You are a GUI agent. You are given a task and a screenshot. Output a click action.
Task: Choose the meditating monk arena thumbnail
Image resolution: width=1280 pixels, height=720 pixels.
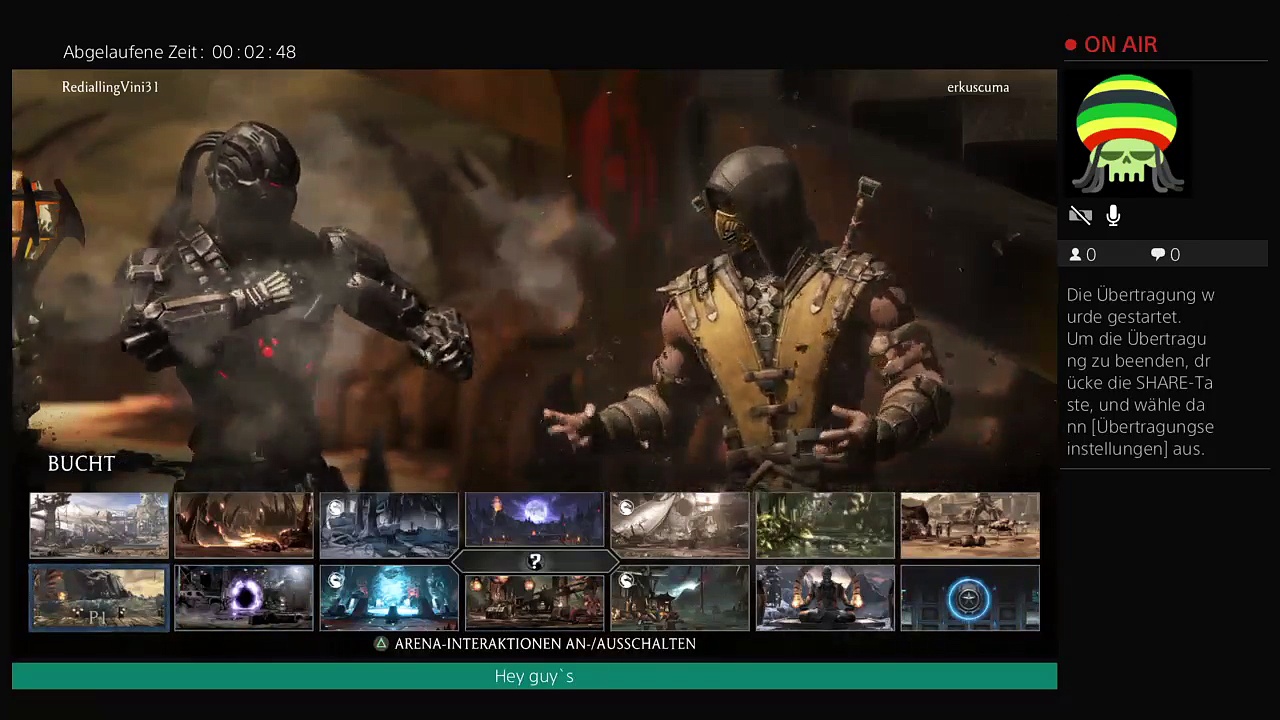[x=825, y=598]
